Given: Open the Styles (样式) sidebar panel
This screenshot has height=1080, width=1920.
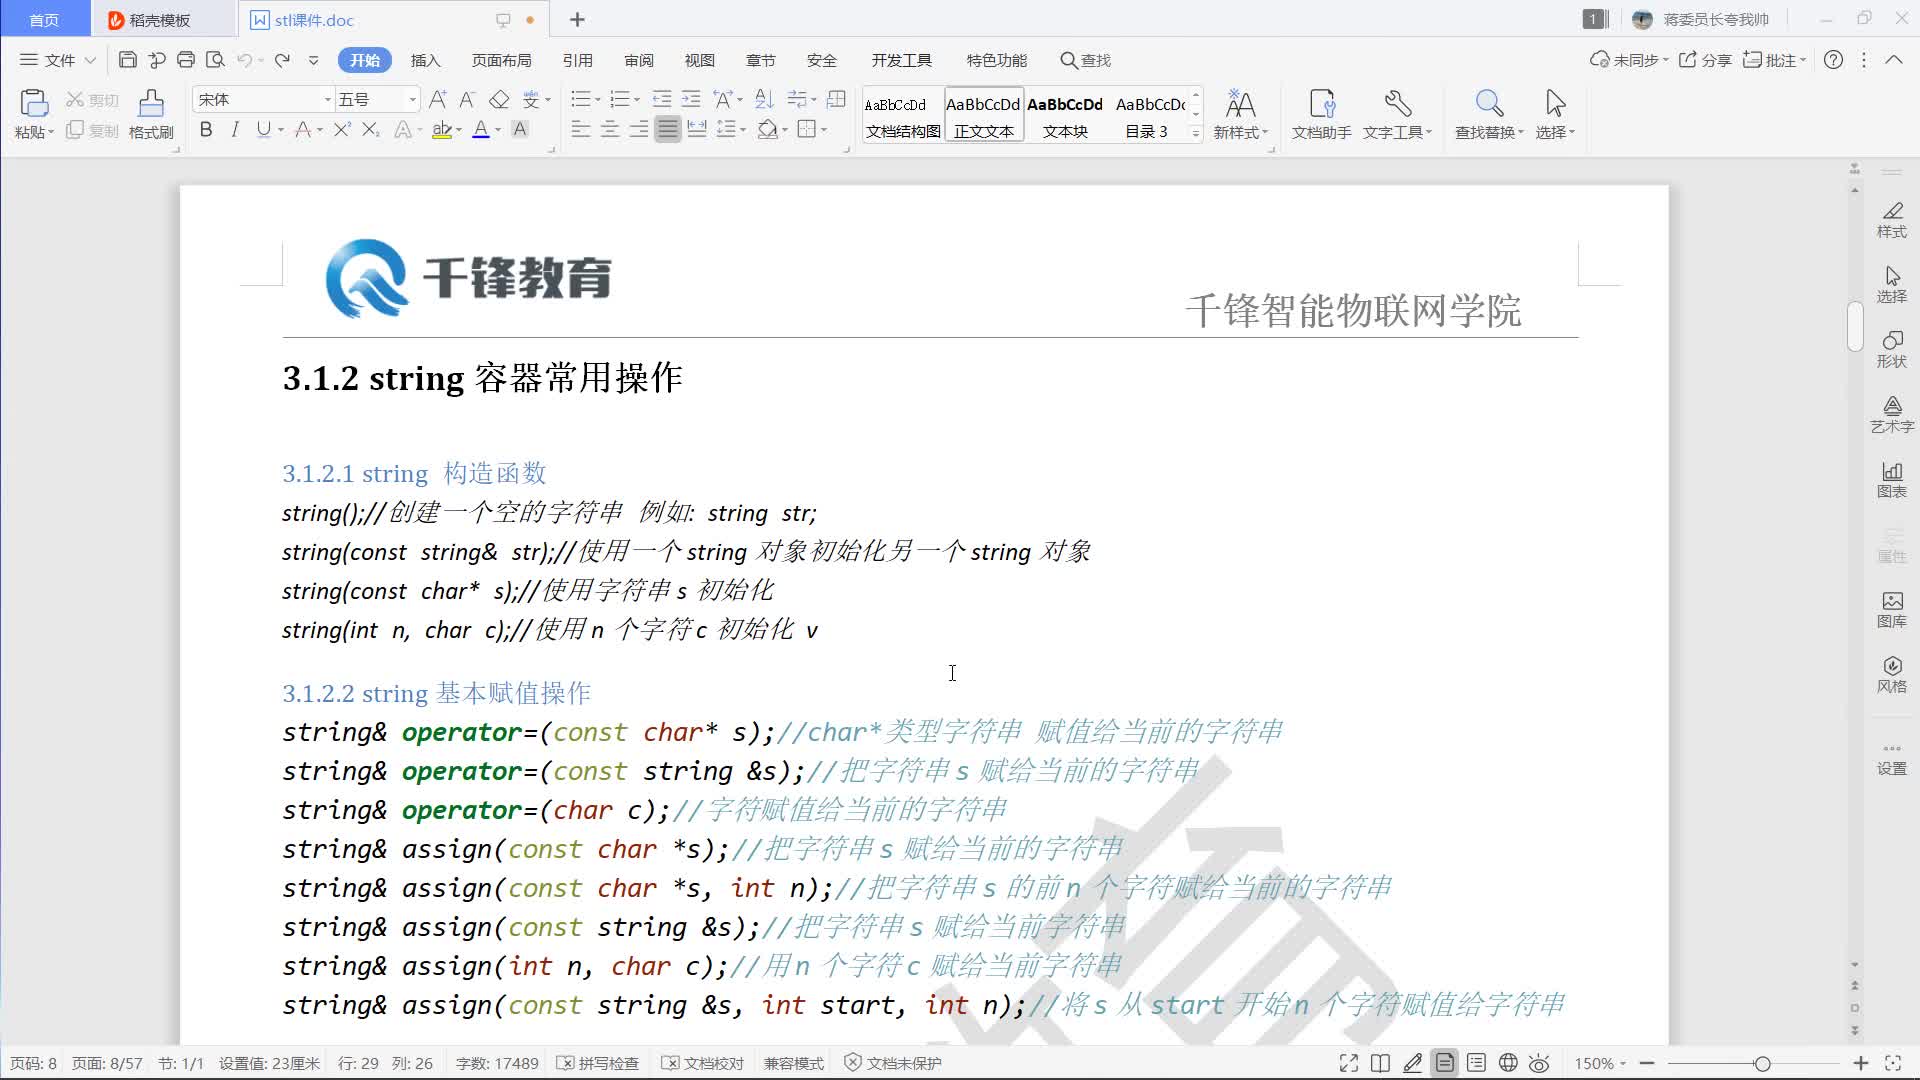Looking at the screenshot, I should click(1892, 220).
